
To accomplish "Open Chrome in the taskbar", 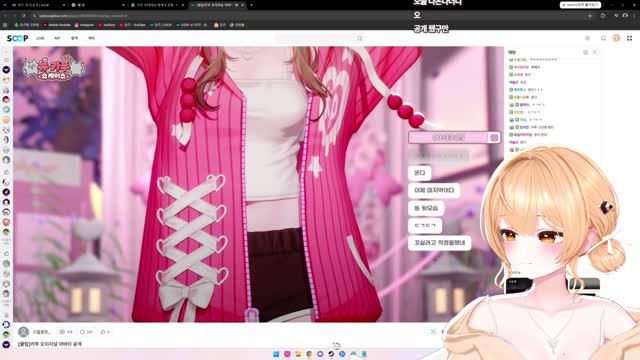I will pos(309,354).
